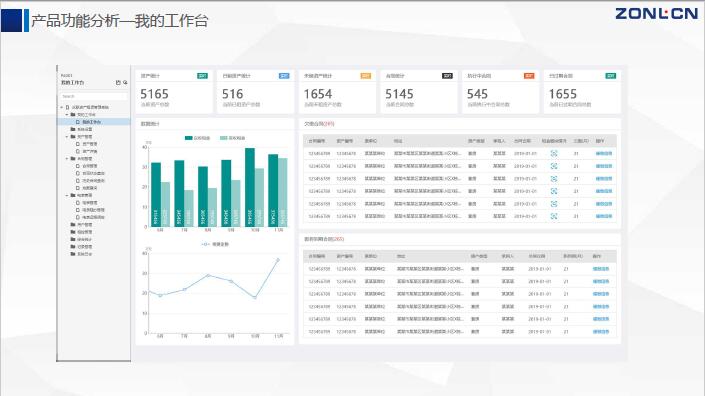The width and height of the screenshot is (705, 396).
Task: Click the line chart peak point at 11月
Action: tap(278, 260)
